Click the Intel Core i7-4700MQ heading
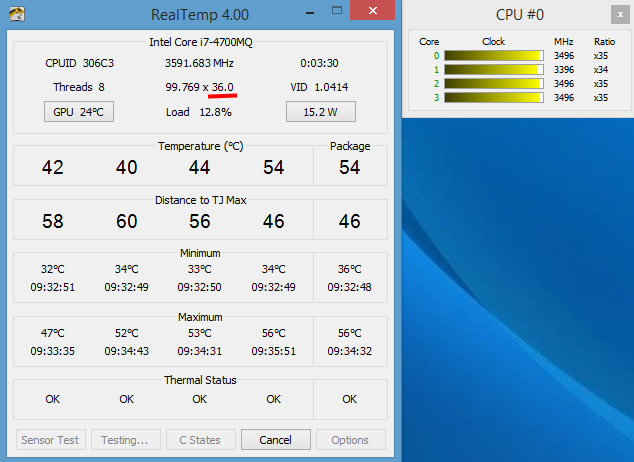This screenshot has width=634, height=462. tap(201, 42)
